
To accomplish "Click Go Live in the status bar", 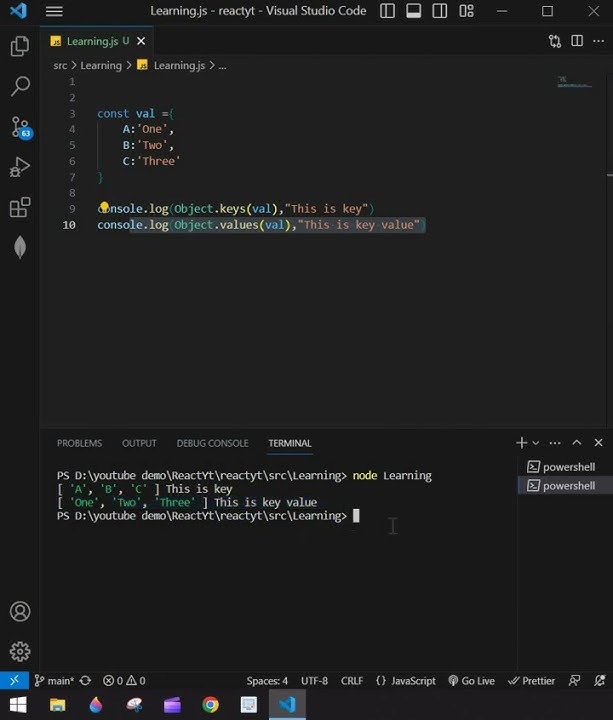I will [471, 681].
